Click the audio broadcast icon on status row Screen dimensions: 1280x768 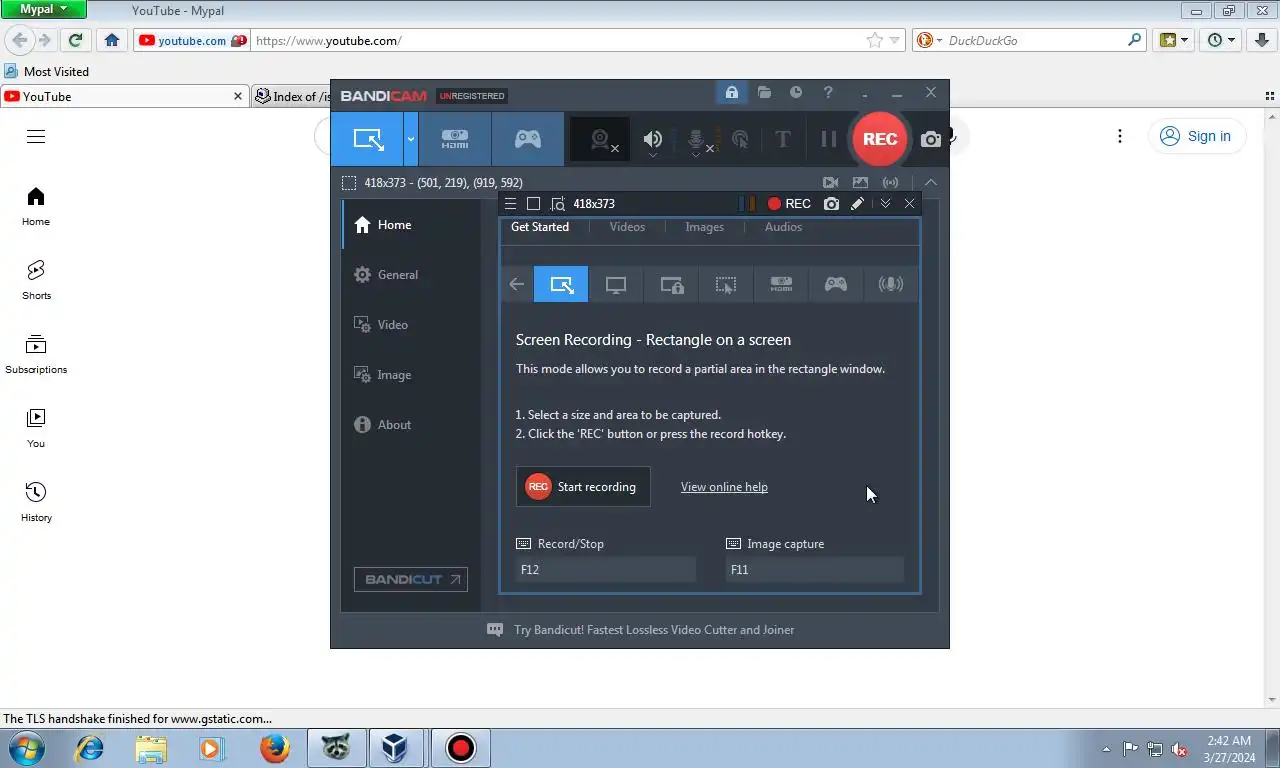pyautogui.click(x=890, y=183)
